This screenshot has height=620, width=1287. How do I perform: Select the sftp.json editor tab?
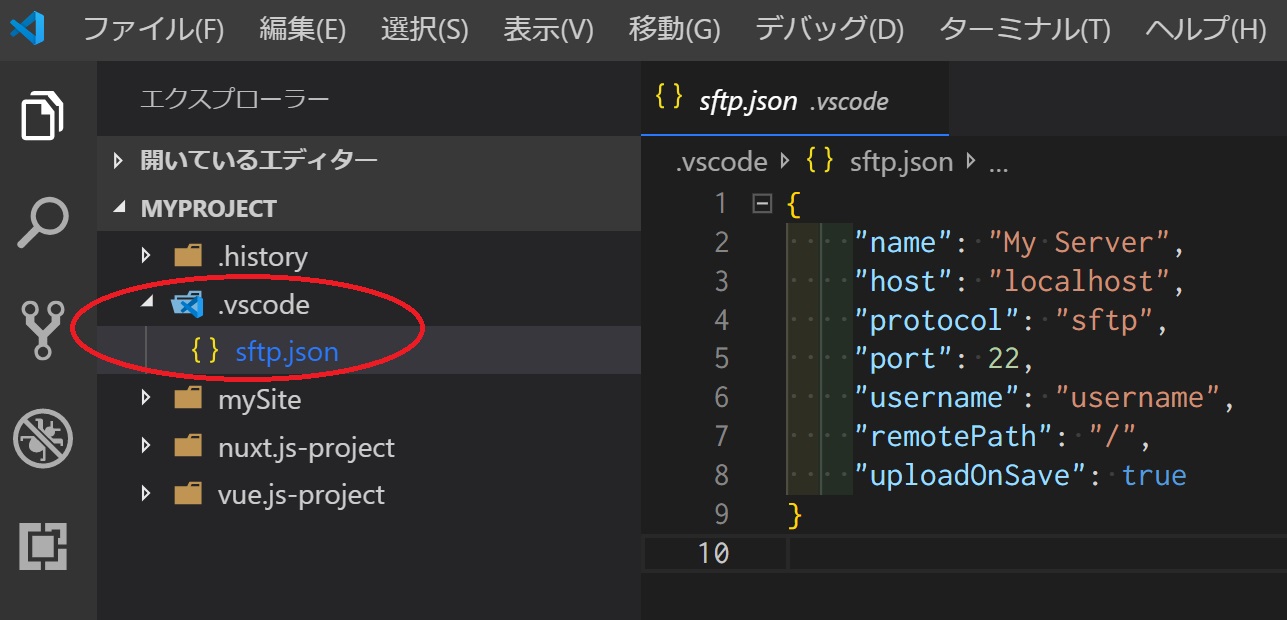click(770, 100)
